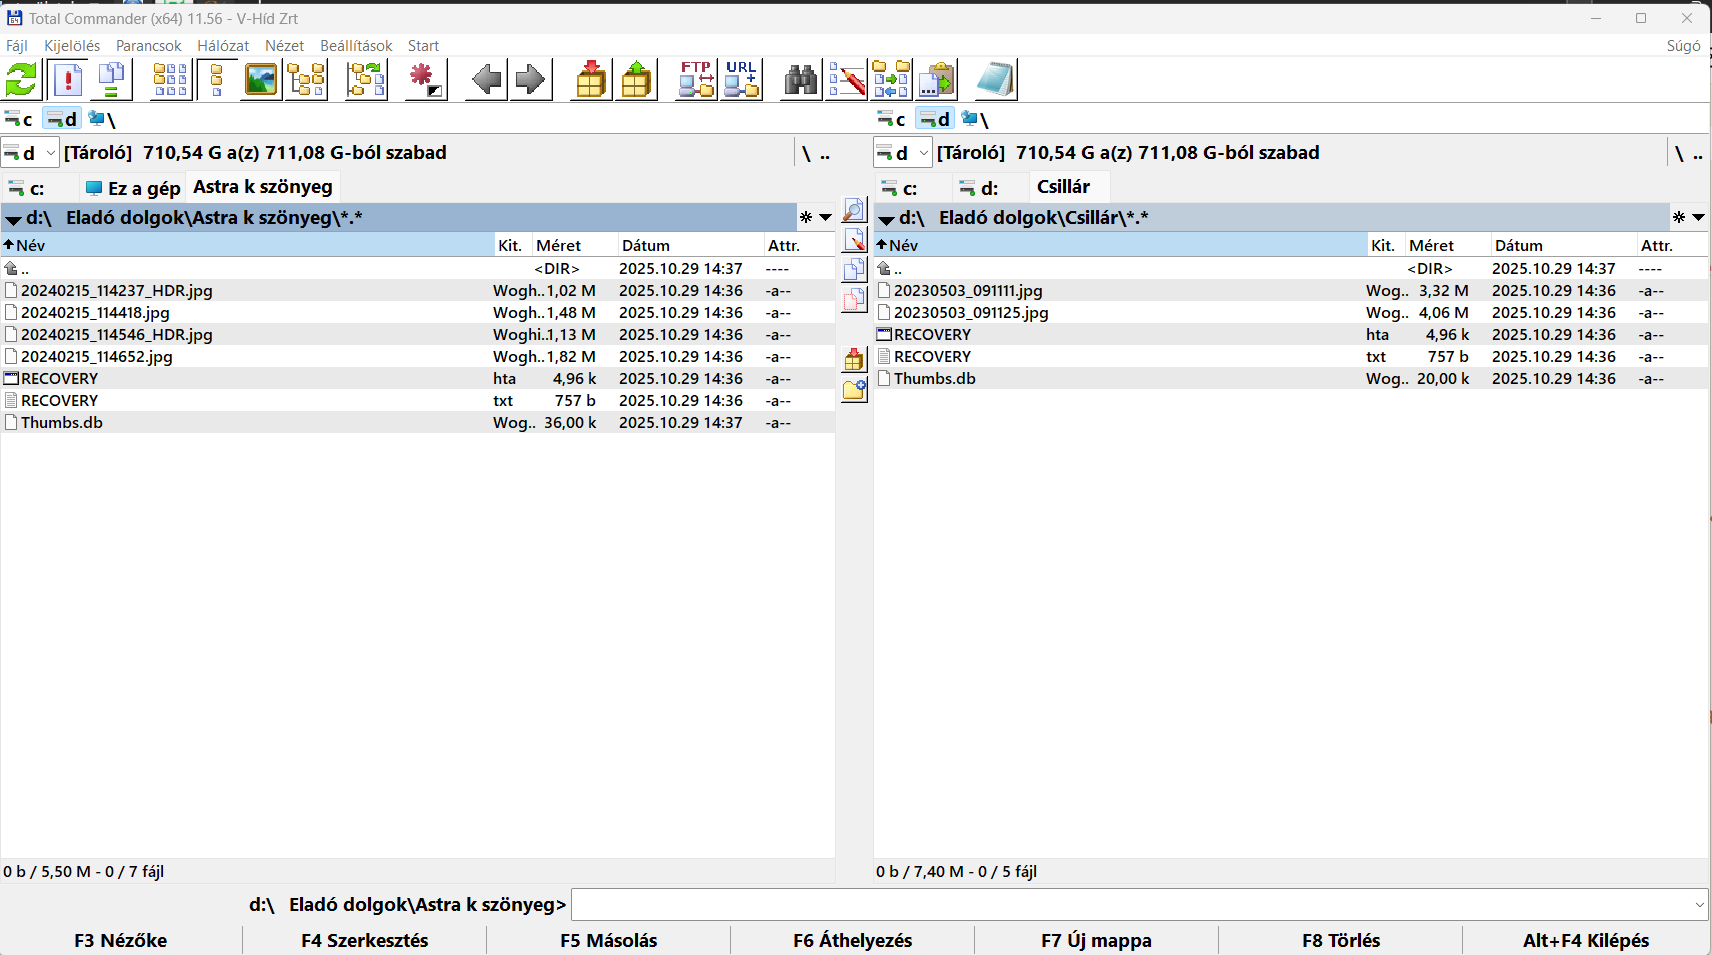
Task: Open Notepad from the toolbar
Action: click(995, 80)
